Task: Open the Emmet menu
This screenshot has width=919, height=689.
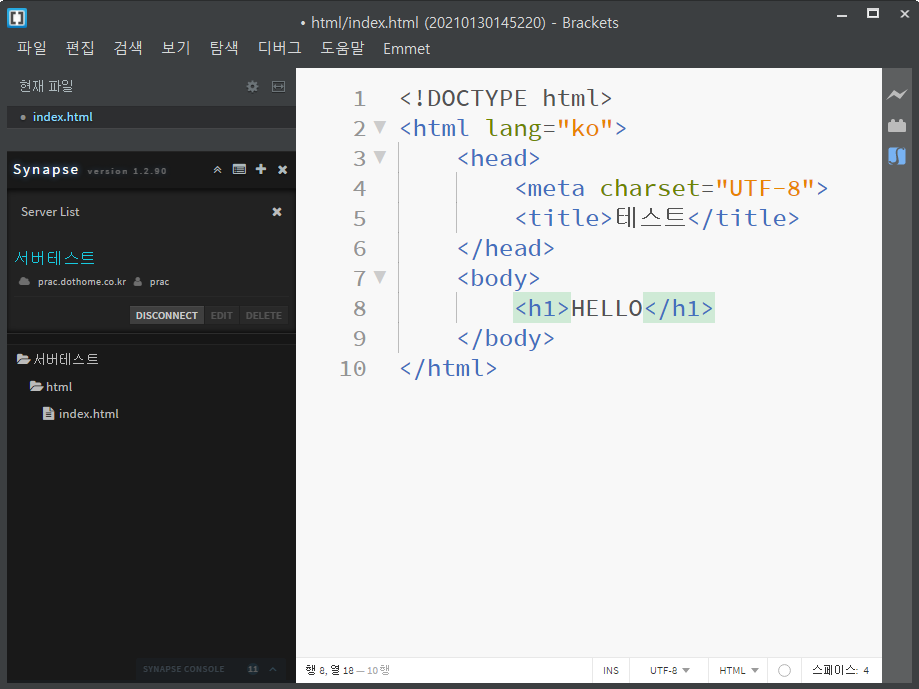Action: (x=406, y=49)
